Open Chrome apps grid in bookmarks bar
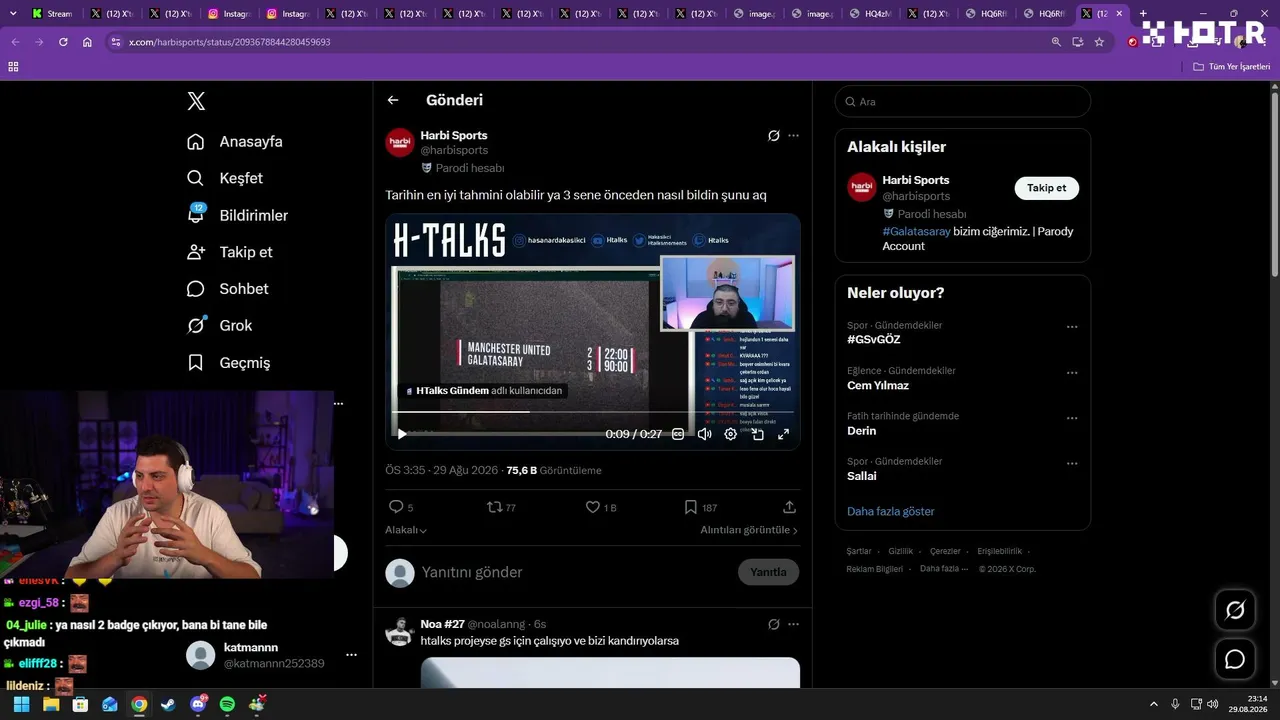Screen dimensions: 1280x720 coord(13,66)
